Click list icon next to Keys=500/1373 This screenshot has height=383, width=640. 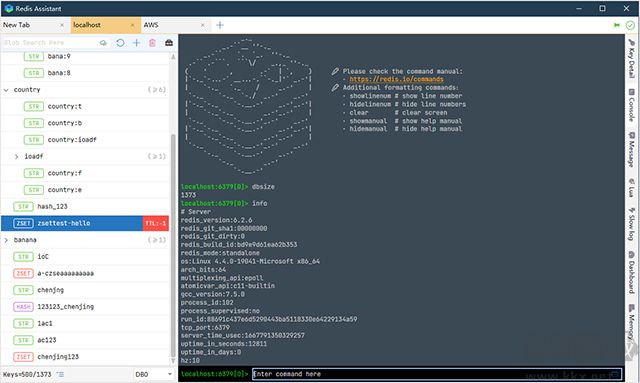60,374
